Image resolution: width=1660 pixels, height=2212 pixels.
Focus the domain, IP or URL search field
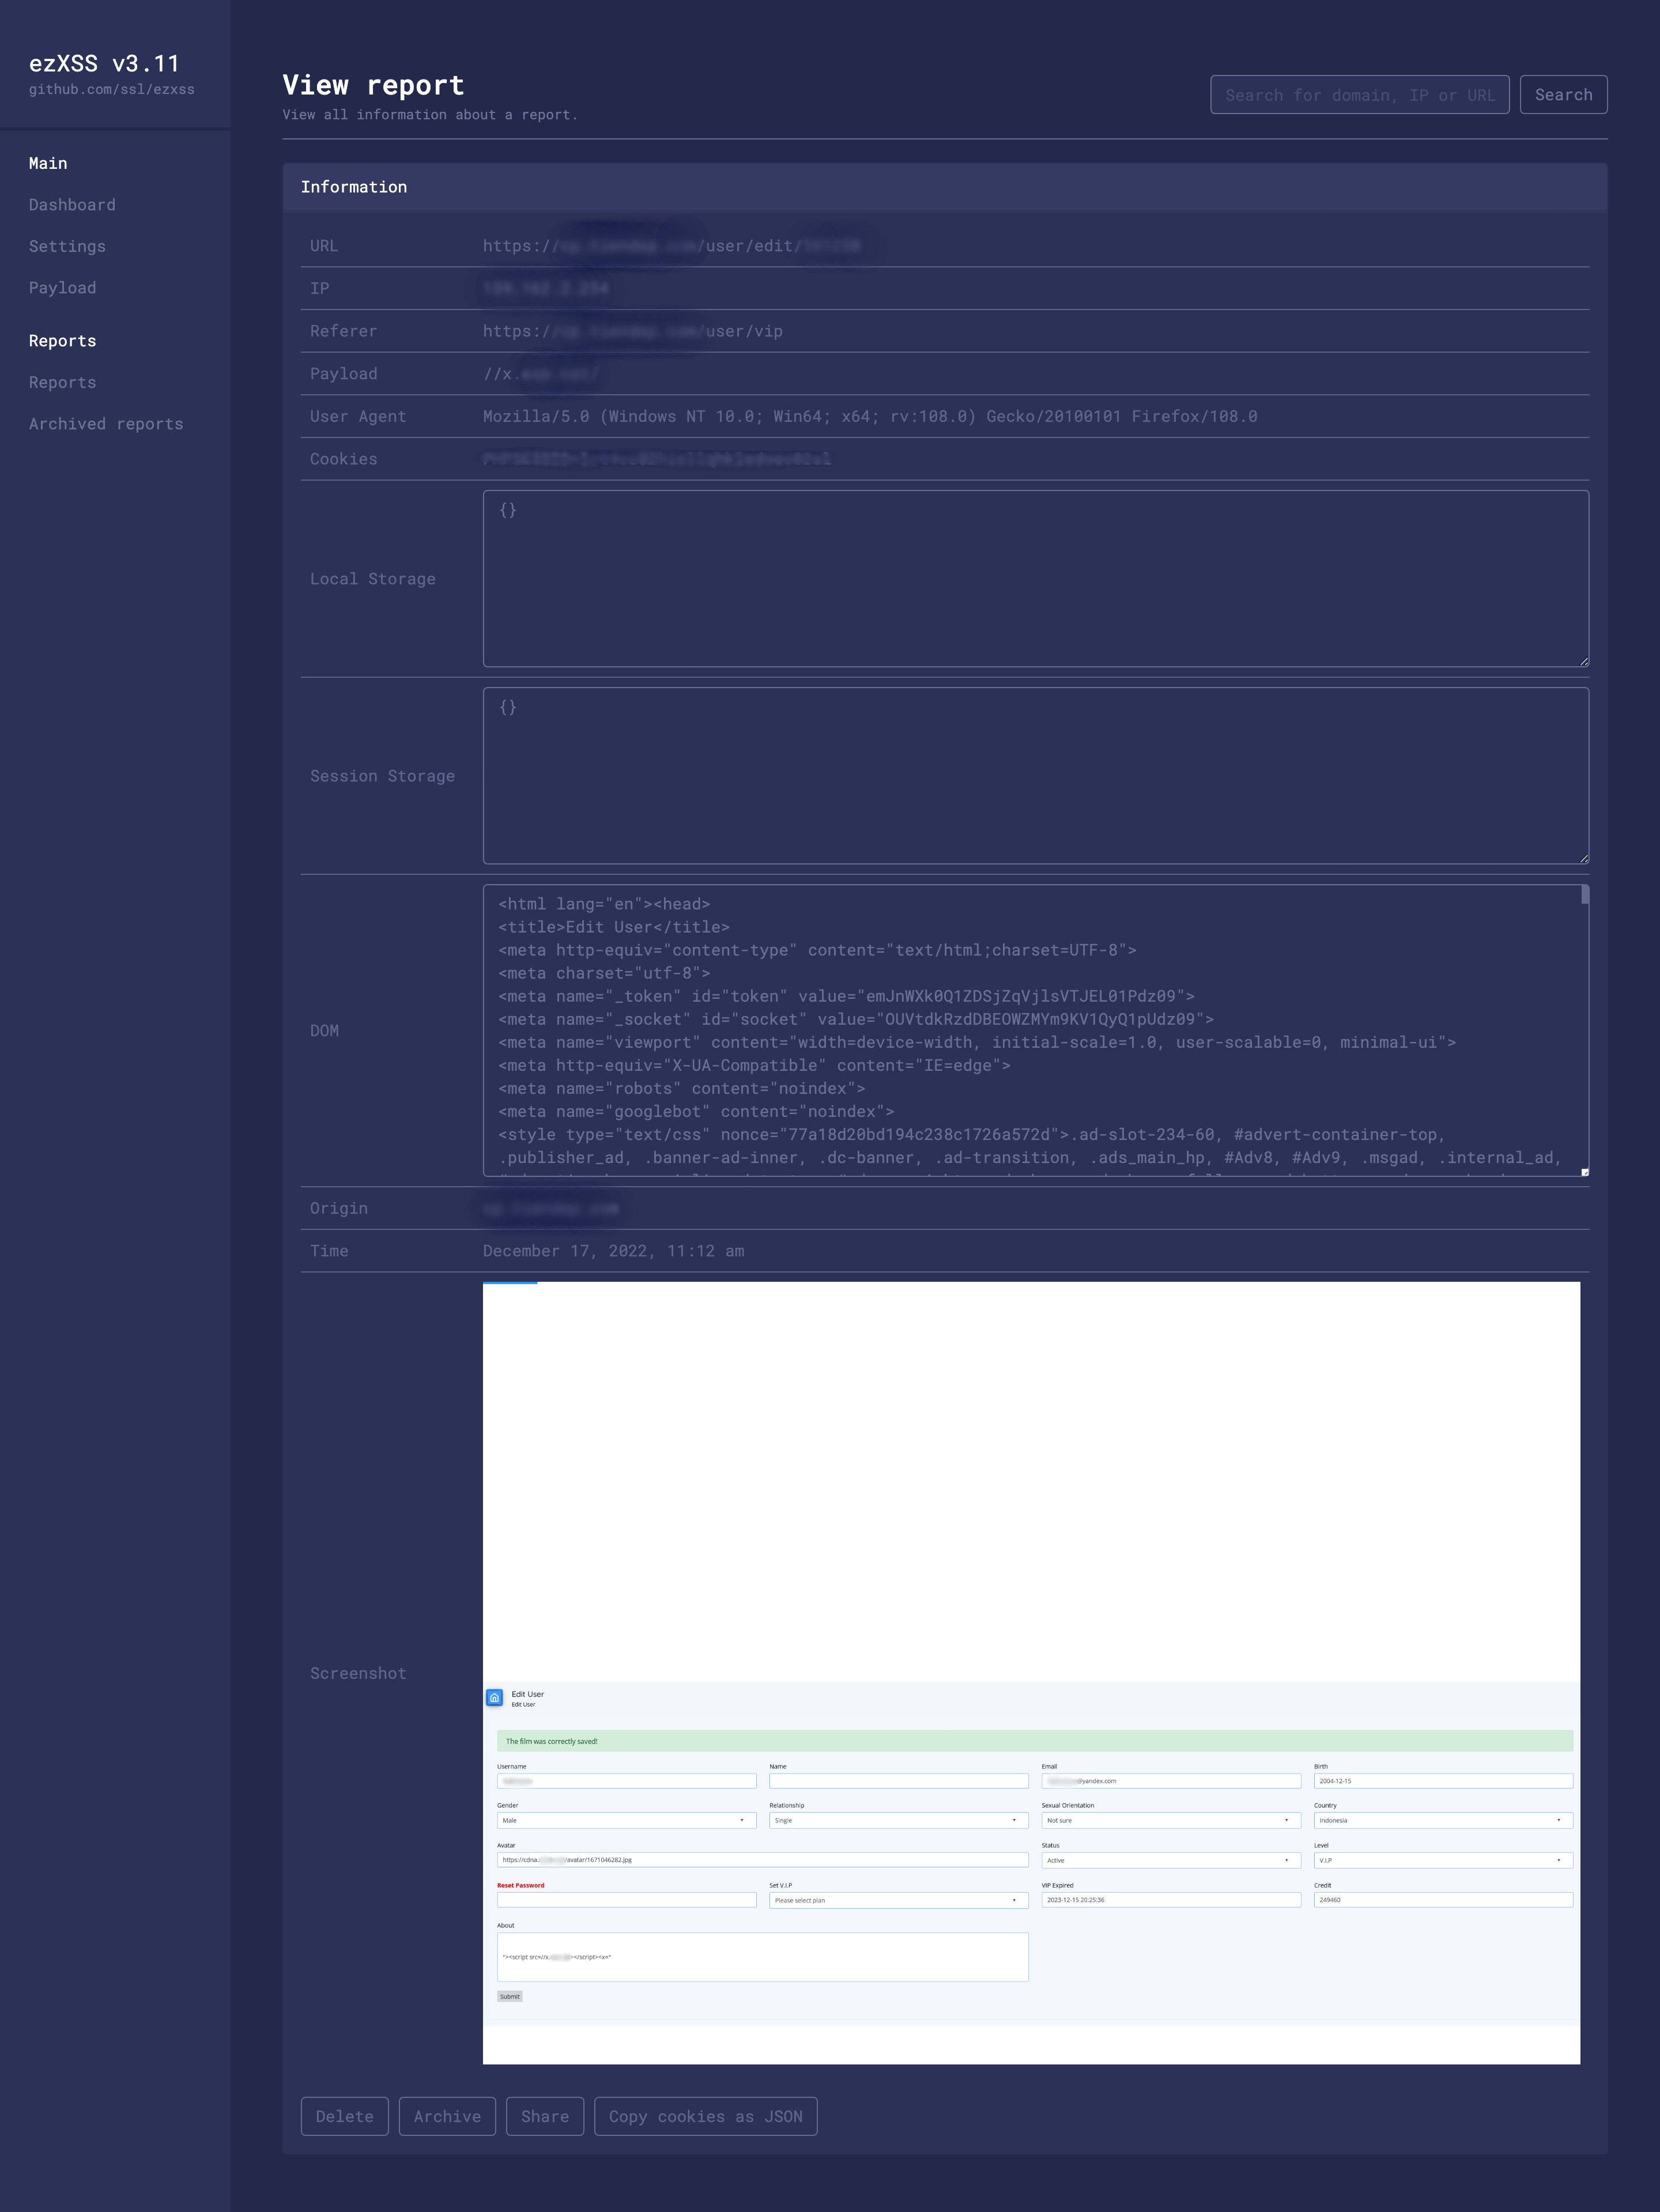click(1359, 95)
